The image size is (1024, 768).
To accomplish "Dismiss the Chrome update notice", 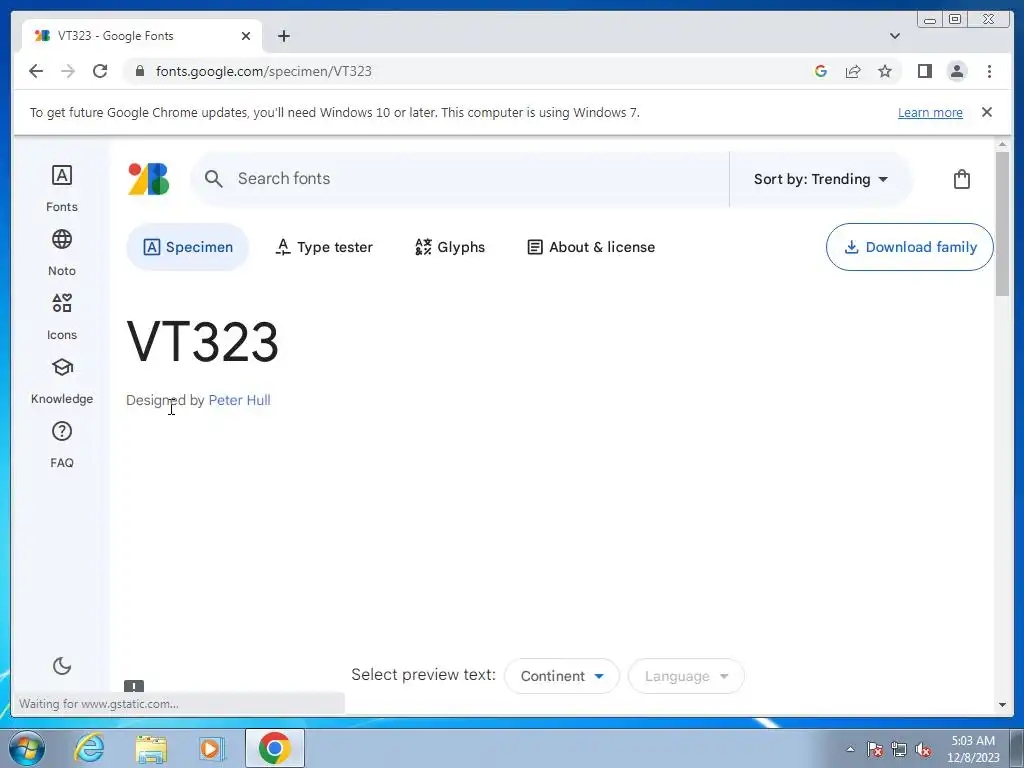I will [x=987, y=112].
